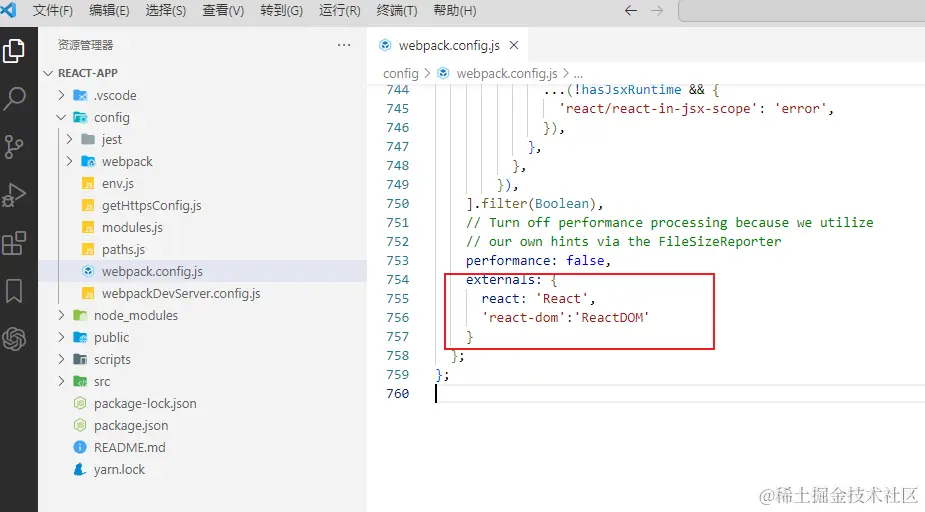The width and height of the screenshot is (925, 512).
Task: Click the VS Code logo icon
Action: pyautogui.click(x=8, y=10)
